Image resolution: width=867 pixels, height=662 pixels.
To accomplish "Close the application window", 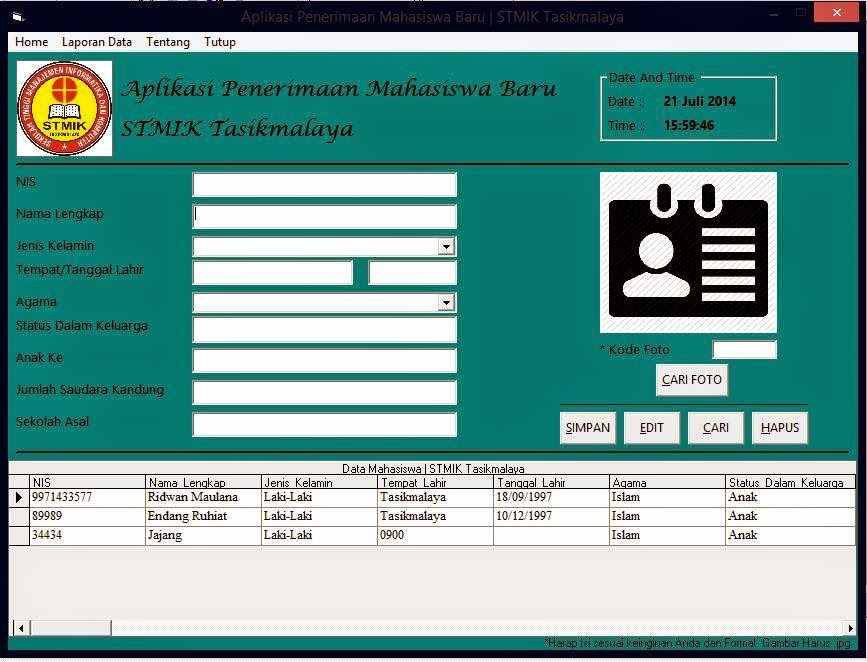I will click(x=836, y=12).
